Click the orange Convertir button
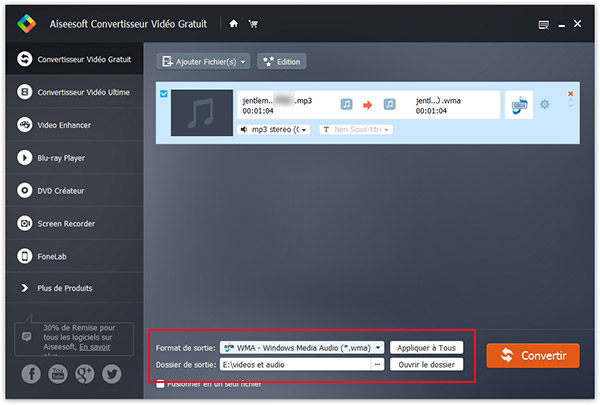The image size is (600, 405). pos(533,356)
